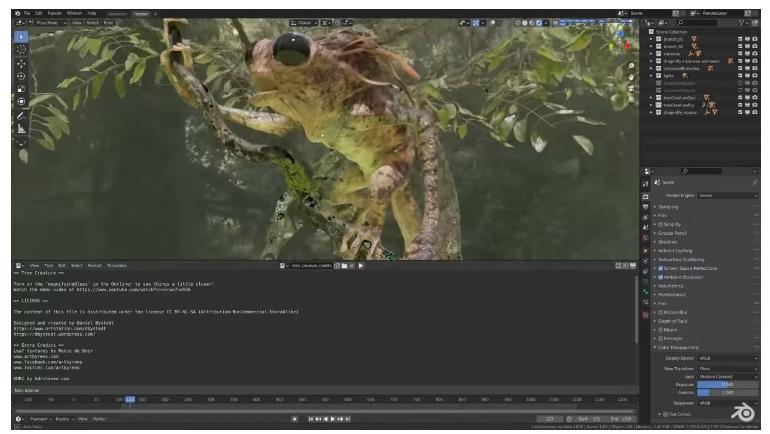This screenshot has width=770, height=434.
Task: Select the Move tool
Action: [21, 64]
